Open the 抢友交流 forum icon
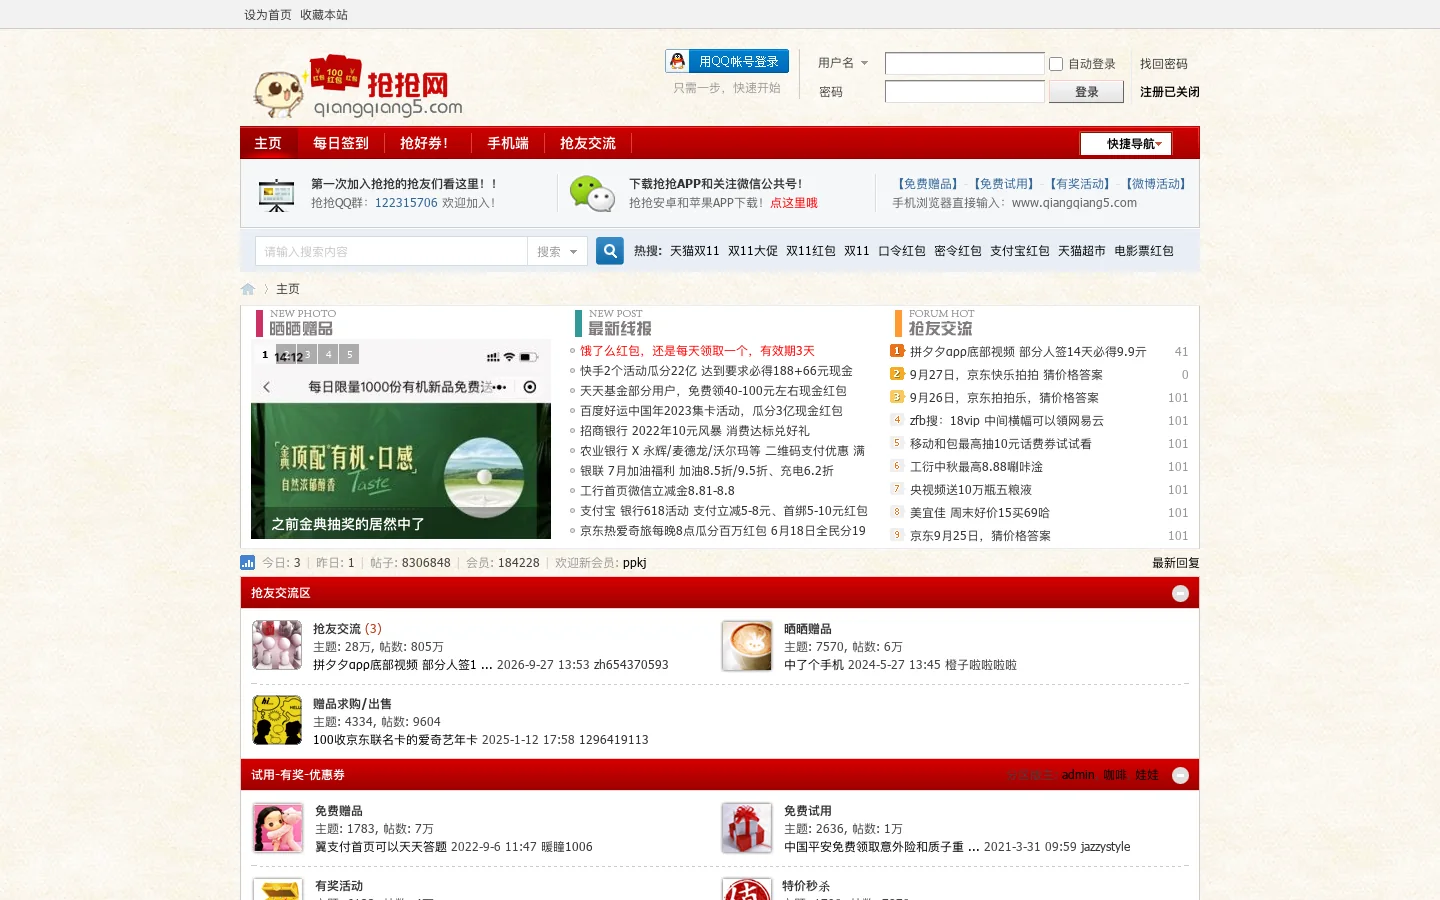The image size is (1440, 900). point(277,645)
